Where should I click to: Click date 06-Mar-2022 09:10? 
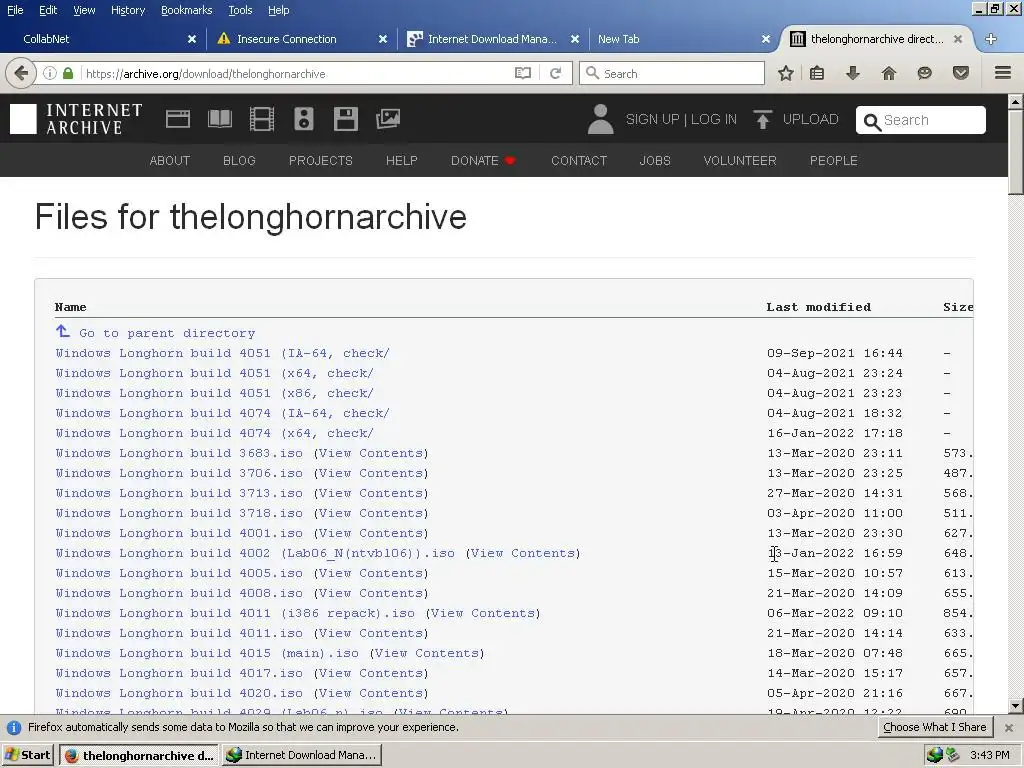pos(835,613)
